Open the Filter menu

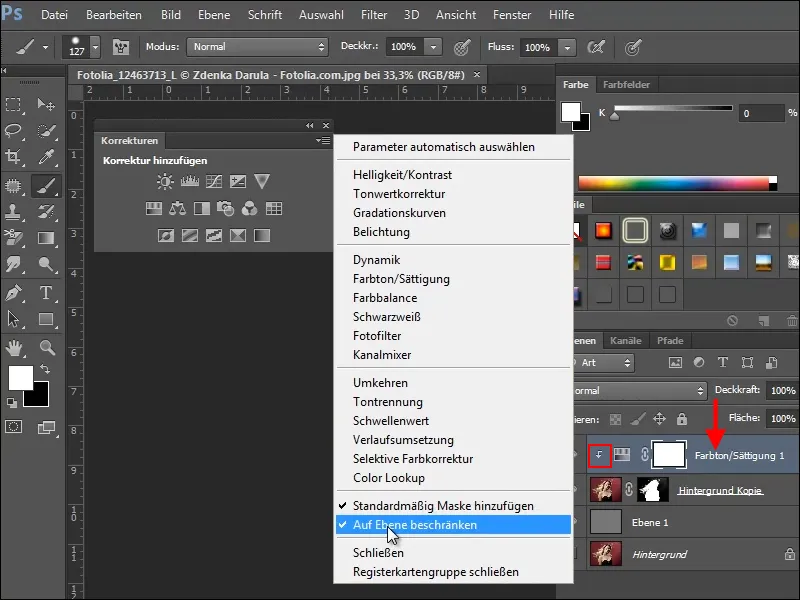pyautogui.click(x=374, y=15)
